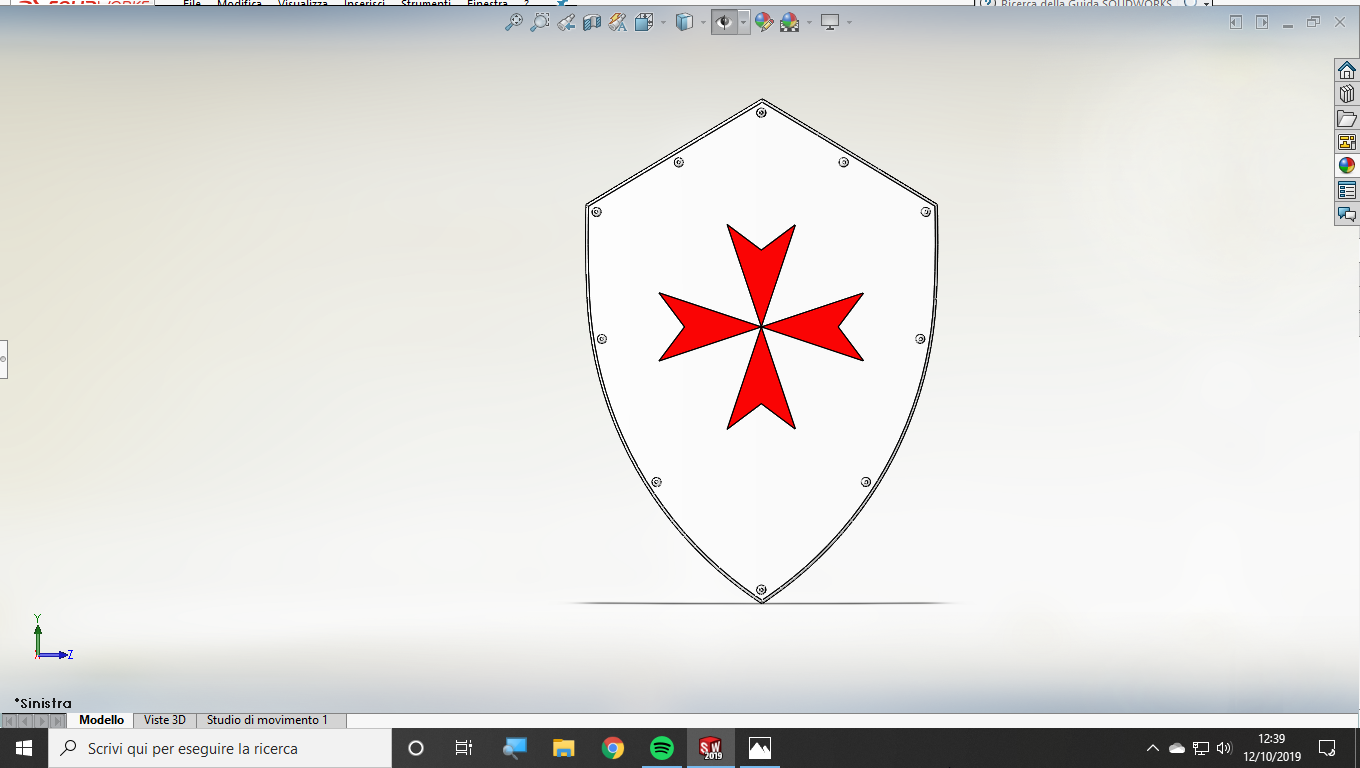1360x768 pixels.
Task: Open the Edit Appearance tool
Action: point(764,21)
